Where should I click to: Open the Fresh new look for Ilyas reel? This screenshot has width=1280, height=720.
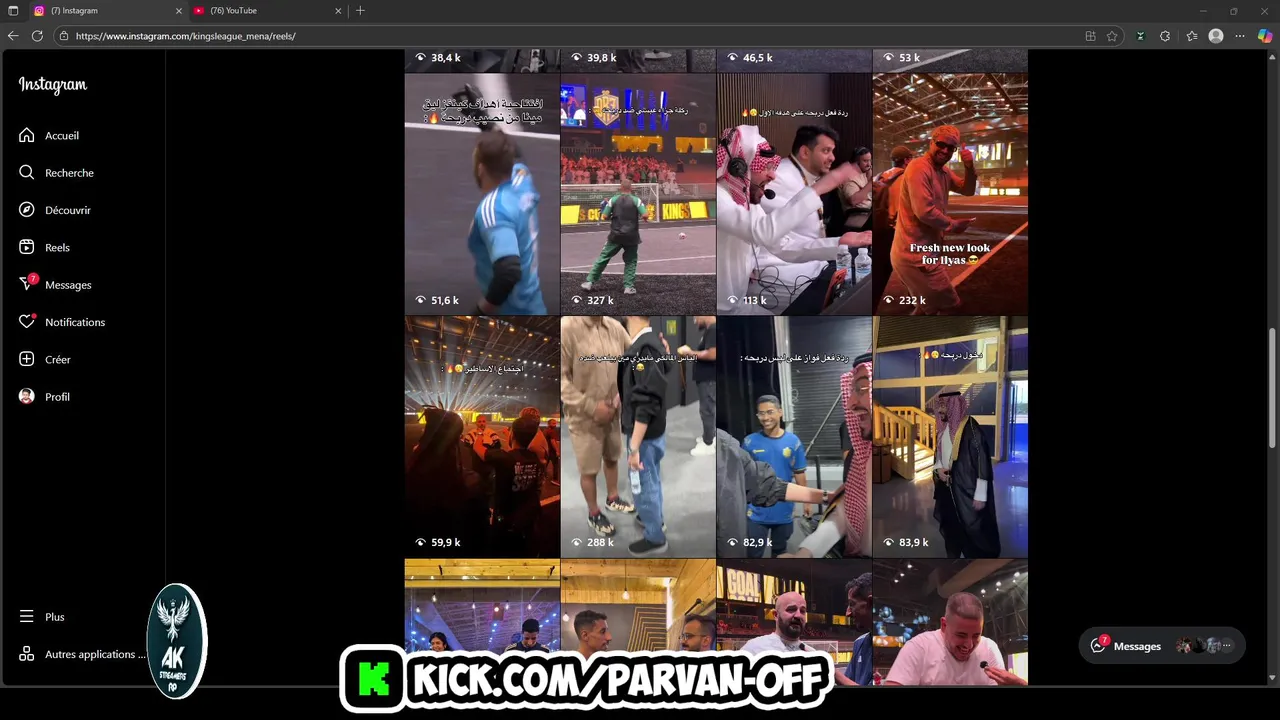point(950,194)
